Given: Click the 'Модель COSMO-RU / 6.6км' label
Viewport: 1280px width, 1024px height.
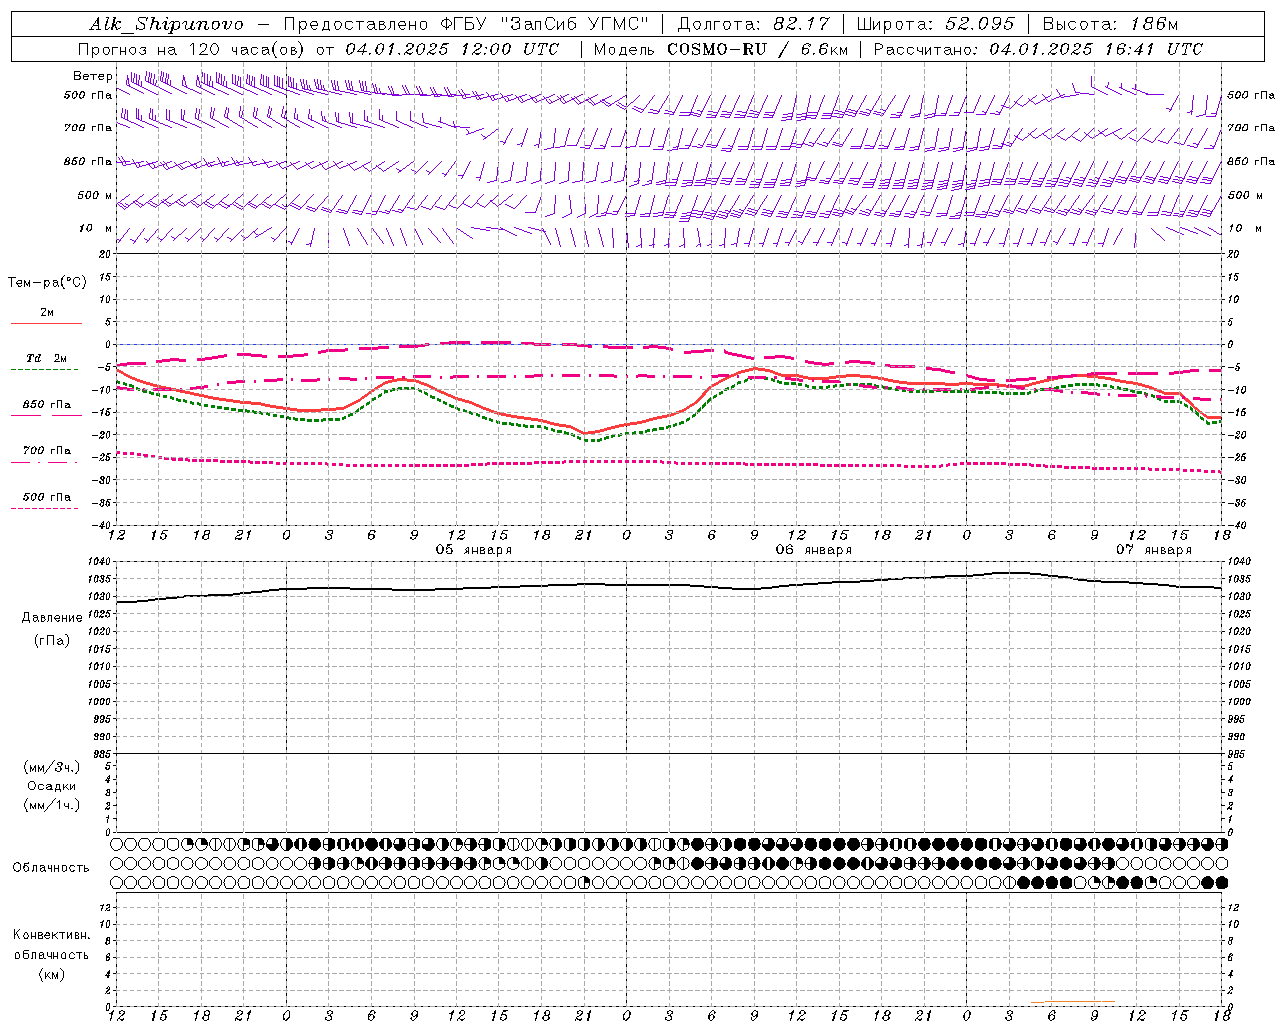Looking at the screenshot, I should [x=721, y=49].
